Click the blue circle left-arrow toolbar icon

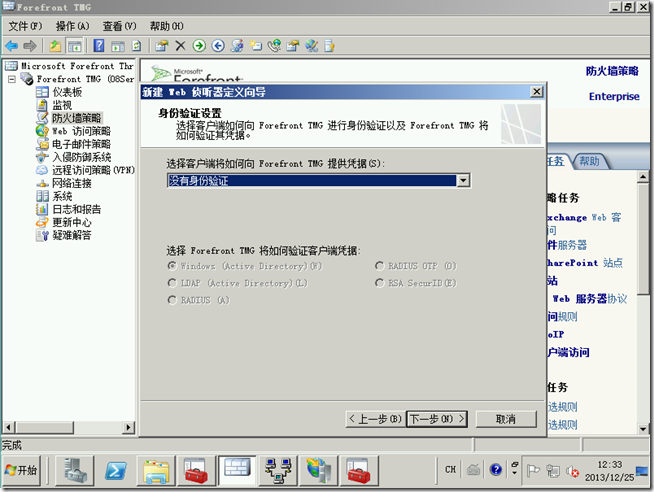pos(218,45)
